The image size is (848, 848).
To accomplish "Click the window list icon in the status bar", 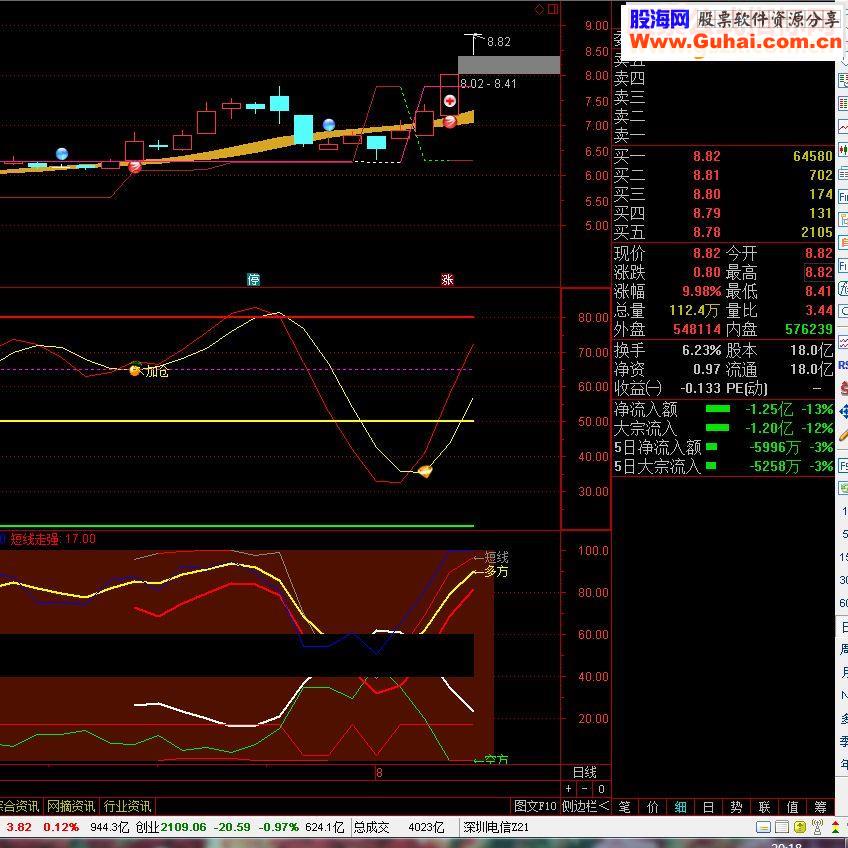I will pyautogui.click(x=781, y=827).
